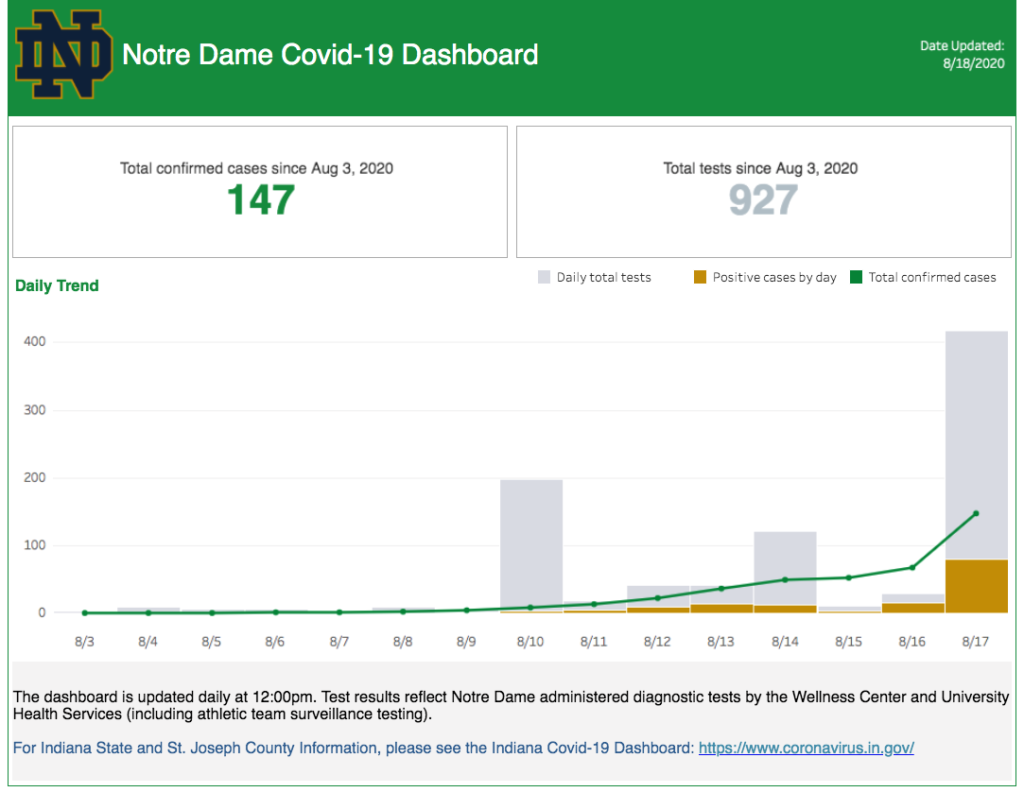Click the 8/10 axis date label
The image size is (1024, 792).
point(530,642)
